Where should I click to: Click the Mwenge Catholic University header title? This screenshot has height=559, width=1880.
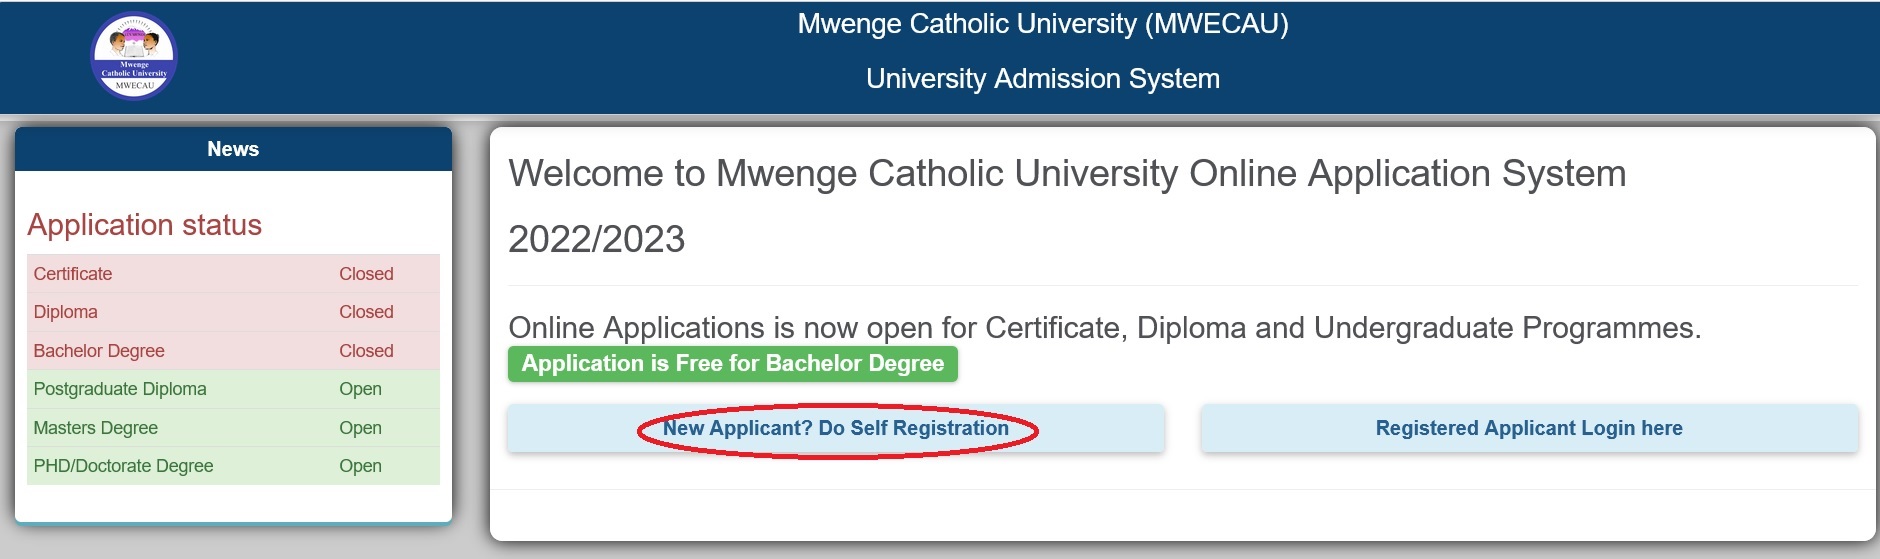point(1042,24)
